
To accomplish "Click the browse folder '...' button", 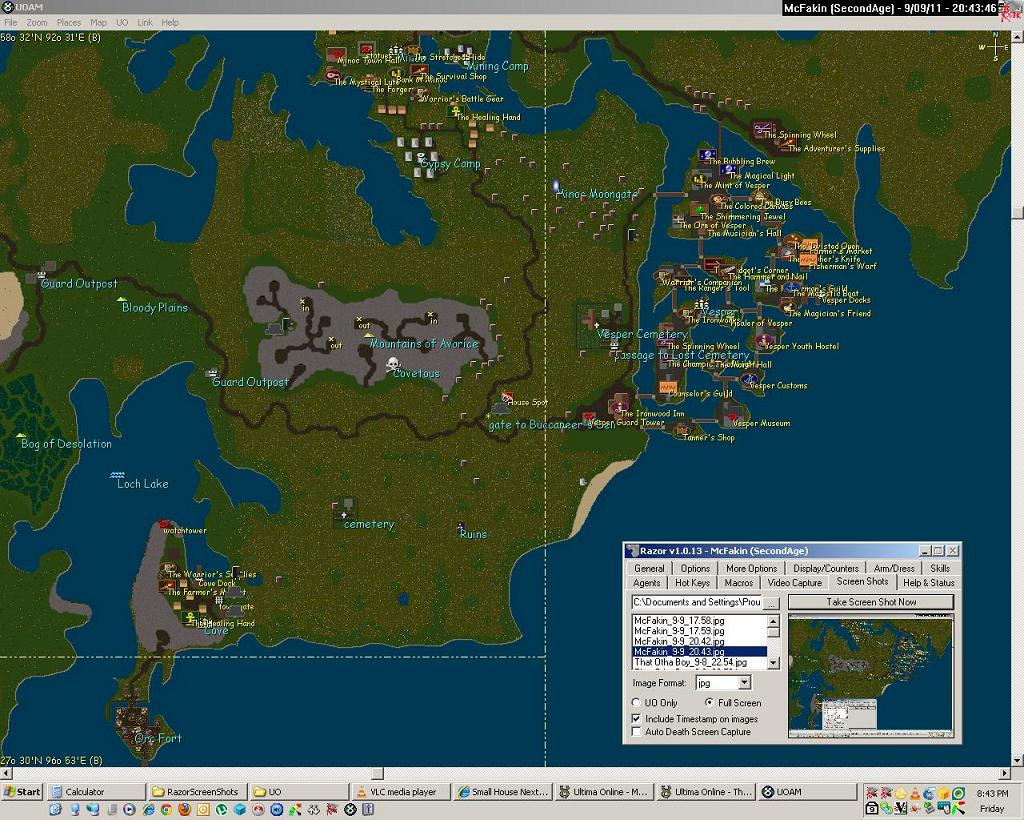I will [x=772, y=602].
